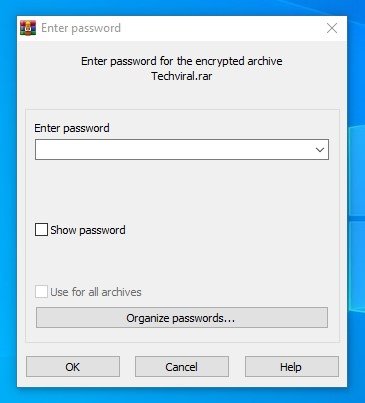This screenshot has height=403, width=365.
Task: Click the Enter password field label
Action: click(x=72, y=128)
